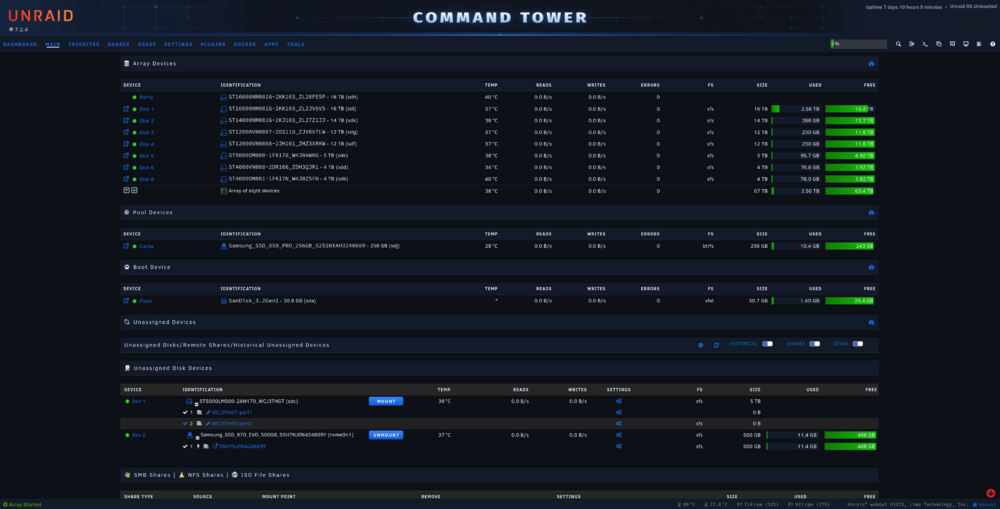Click Disk 1 free space bar 13.4 TB
1000x509 pixels.
[x=850, y=109]
